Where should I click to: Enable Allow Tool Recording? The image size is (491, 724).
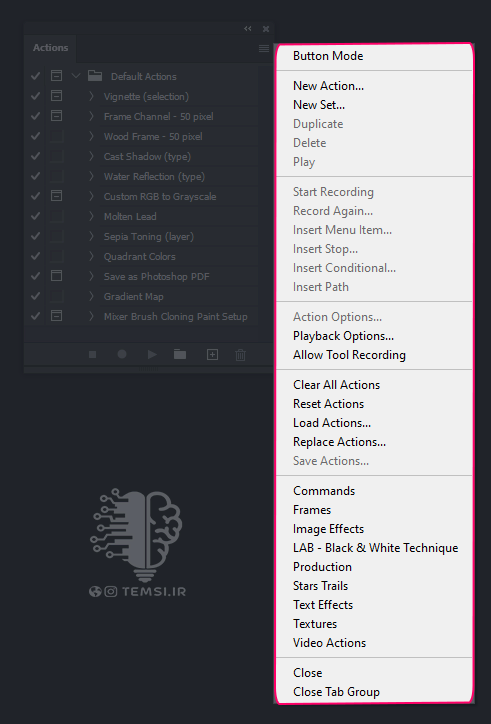pos(349,355)
